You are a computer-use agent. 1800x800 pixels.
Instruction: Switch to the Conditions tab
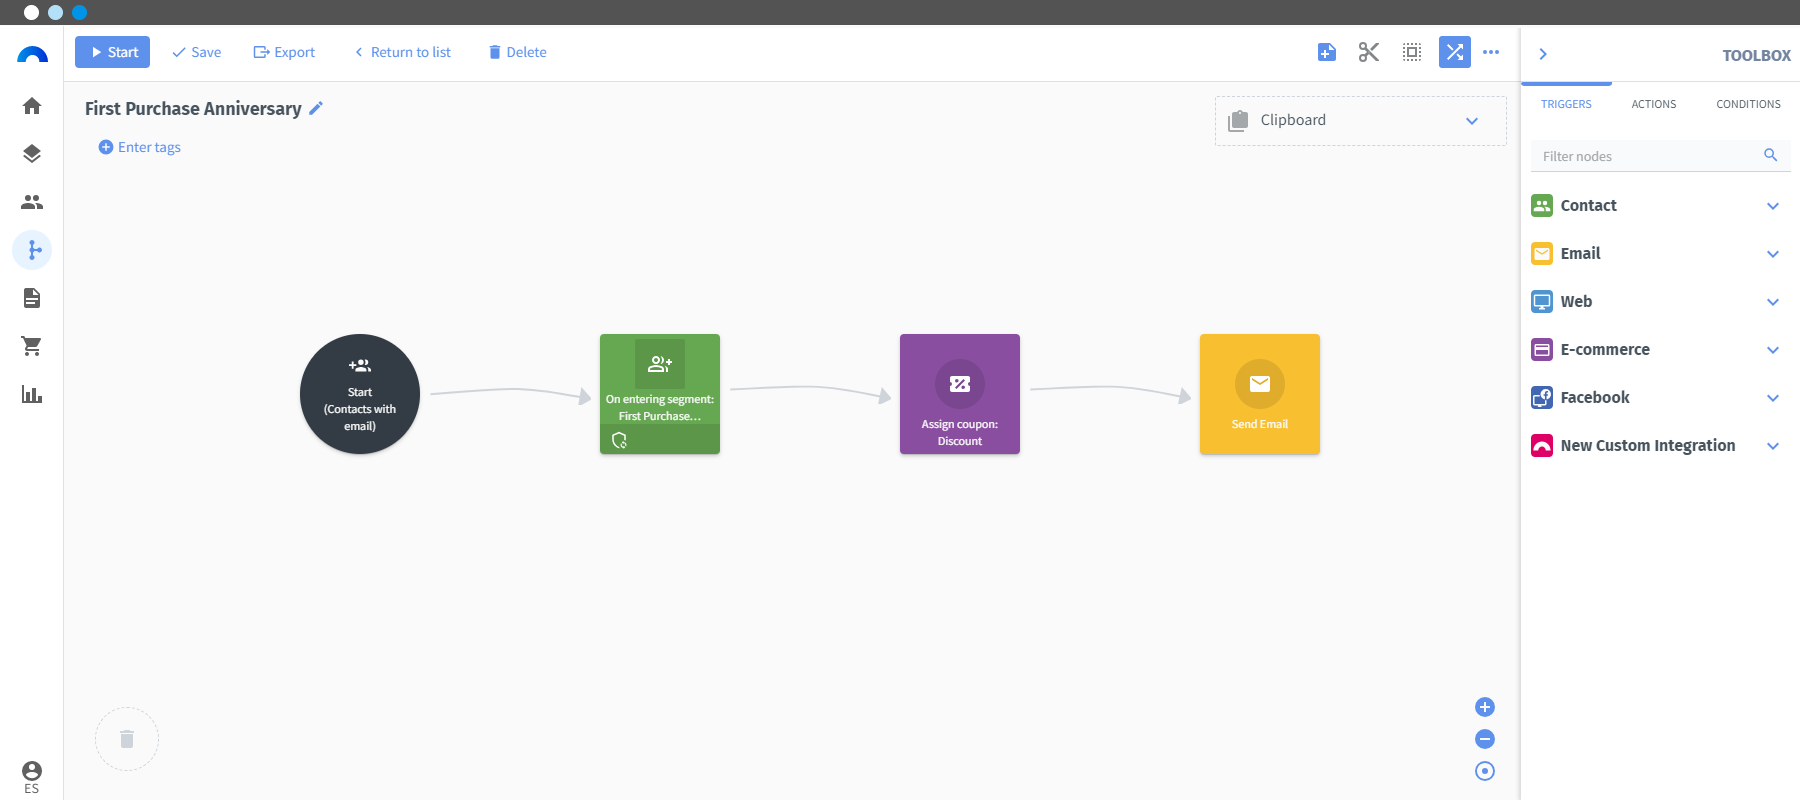1748,104
